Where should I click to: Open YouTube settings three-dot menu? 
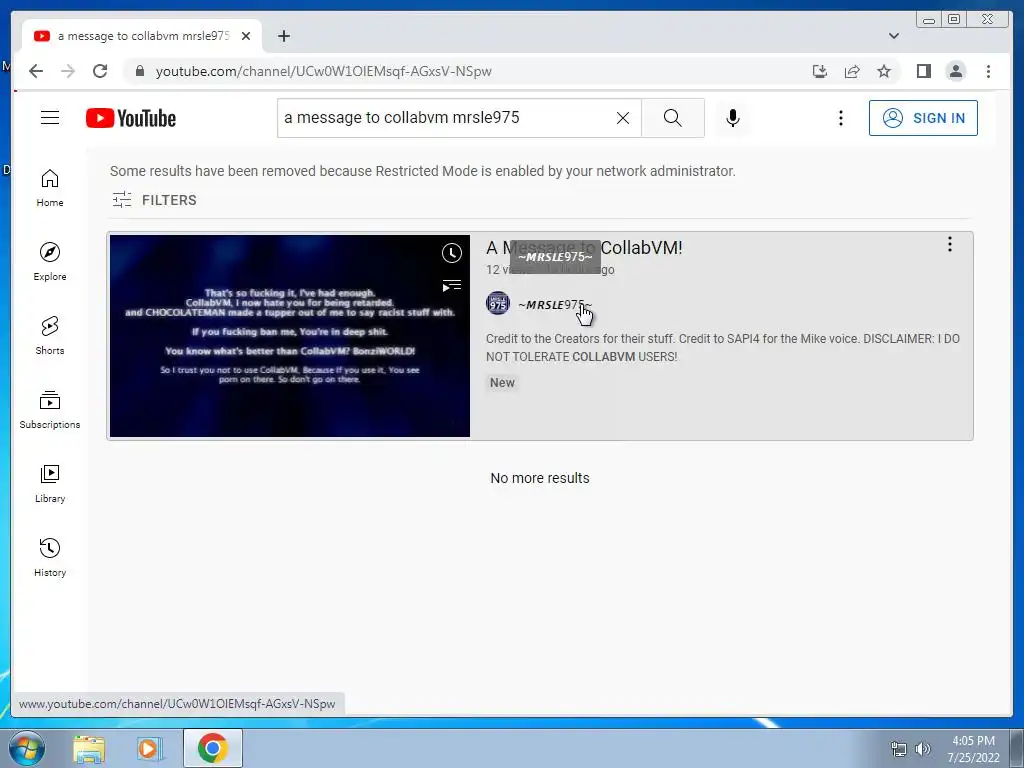tap(840, 118)
